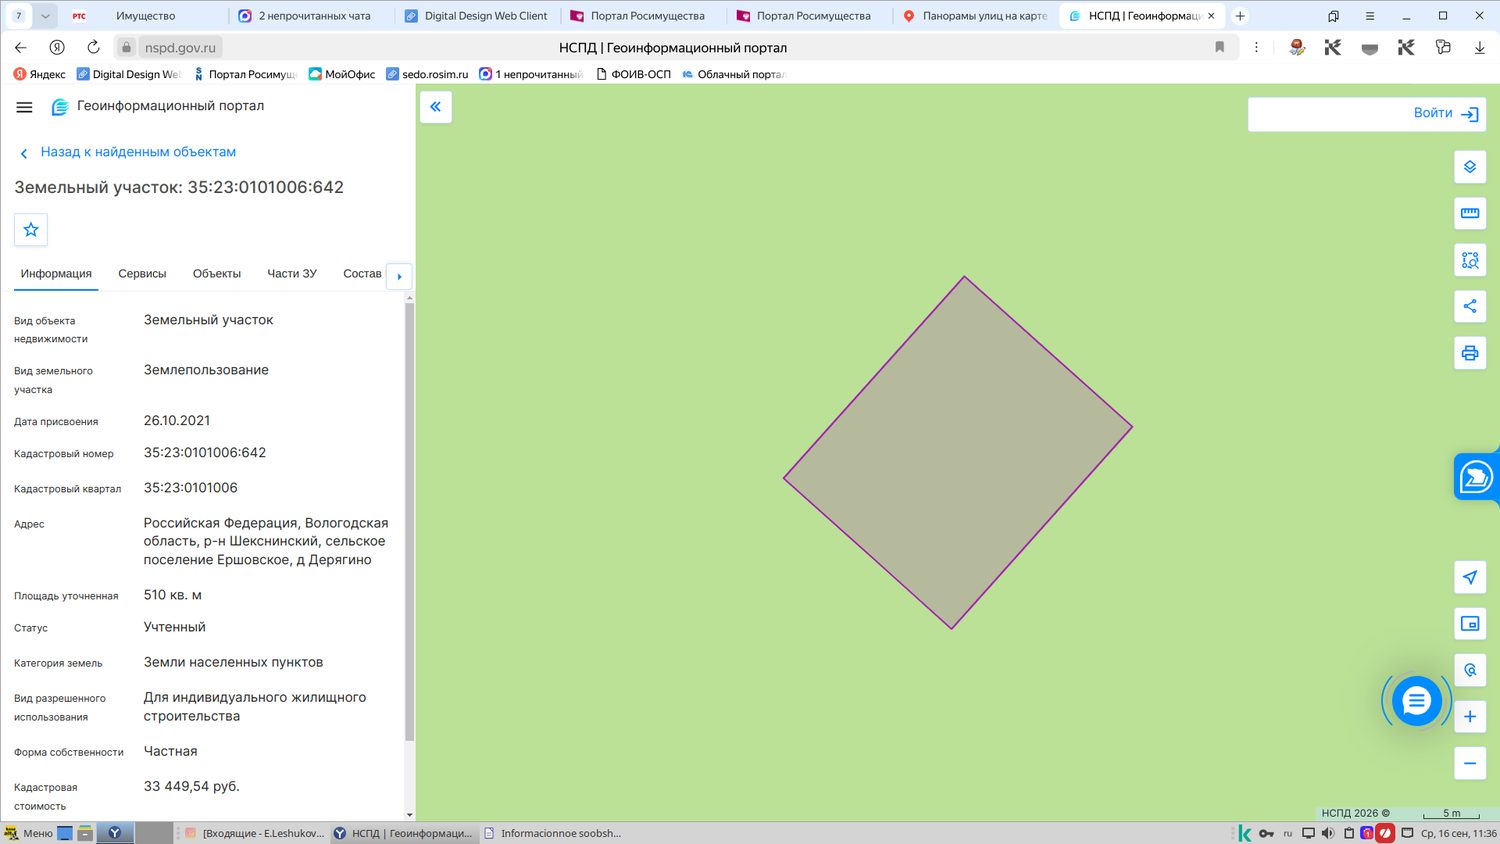The width and height of the screenshot is (1500, 844).
Task: Open the round blue chat message button
Action: click(1416, 702)
